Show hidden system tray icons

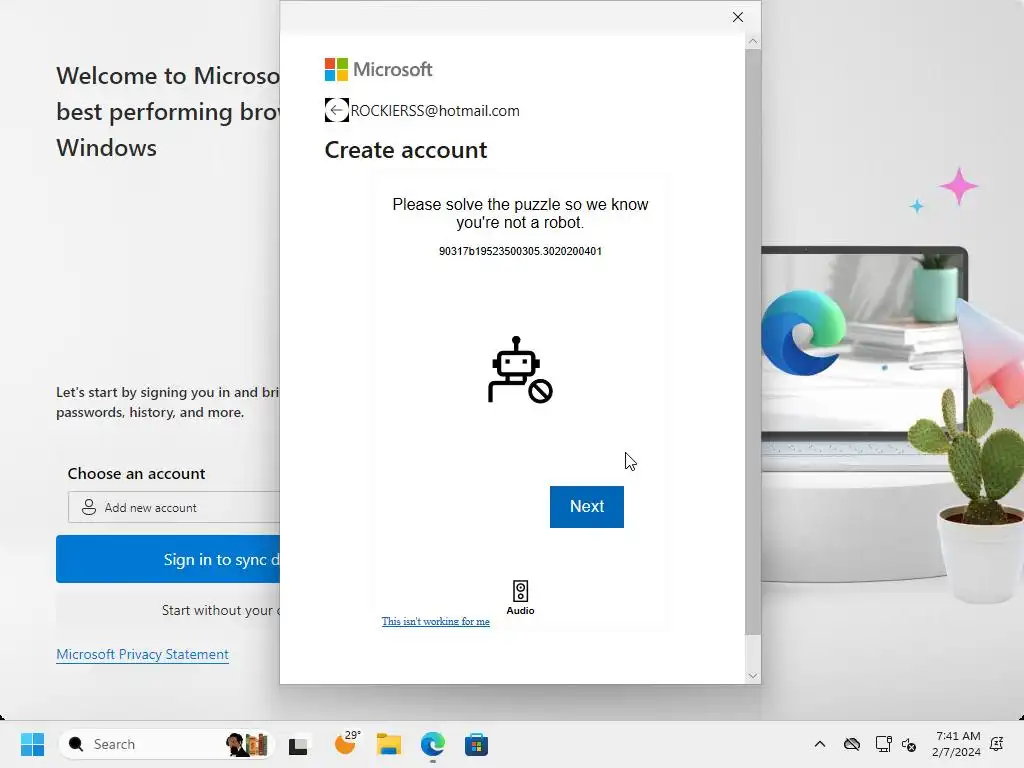pyautogui.click(x=820, y=744)
